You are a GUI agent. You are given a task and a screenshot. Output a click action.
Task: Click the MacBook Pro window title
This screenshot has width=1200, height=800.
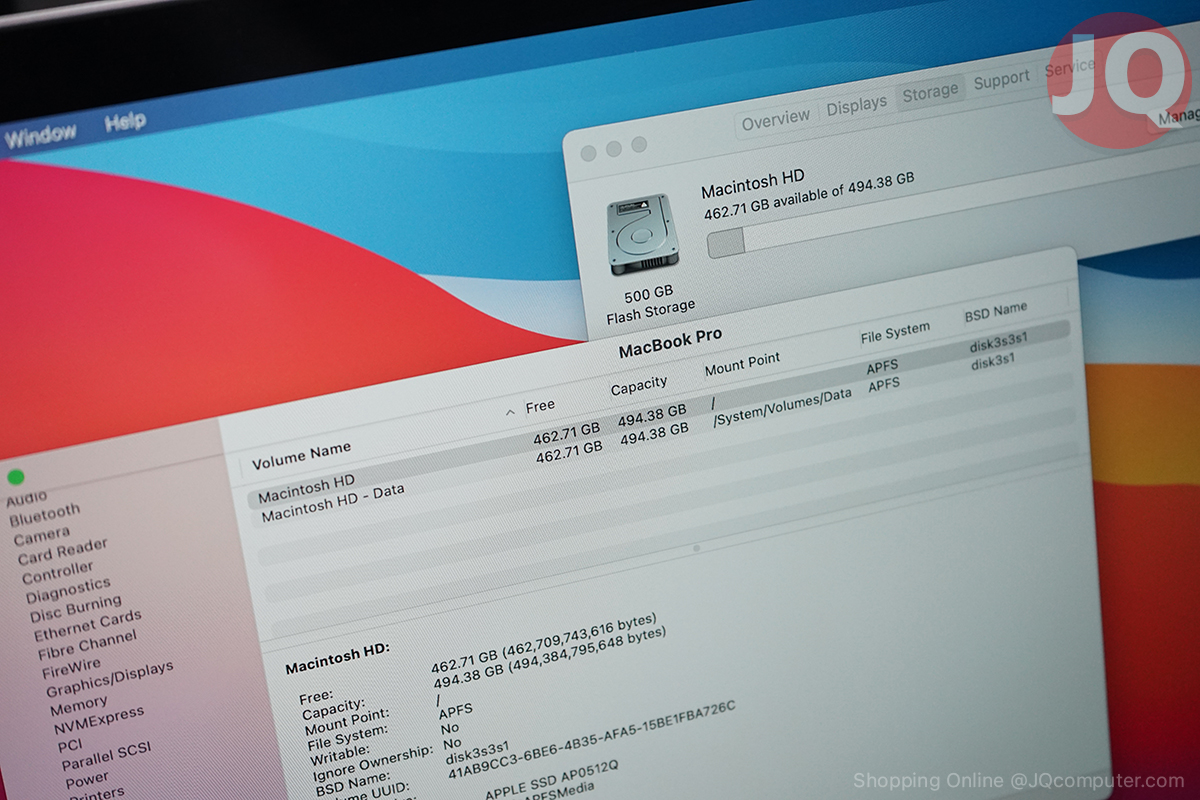coord(670,344)
